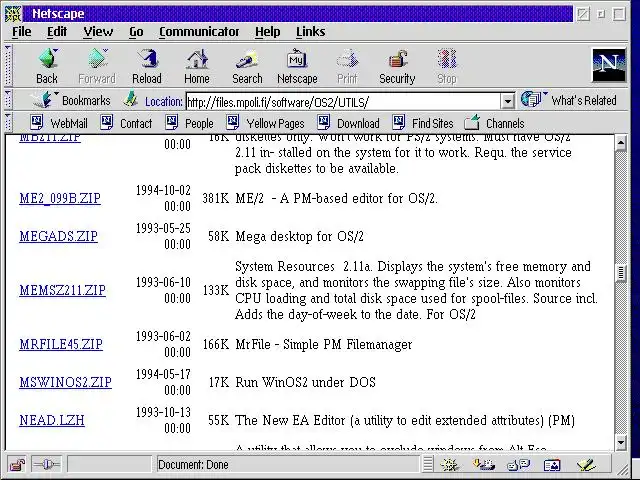Click 'Run WinOS2 under DOS' description
Viewport: 640px width, 480px height.
[306, 382]
